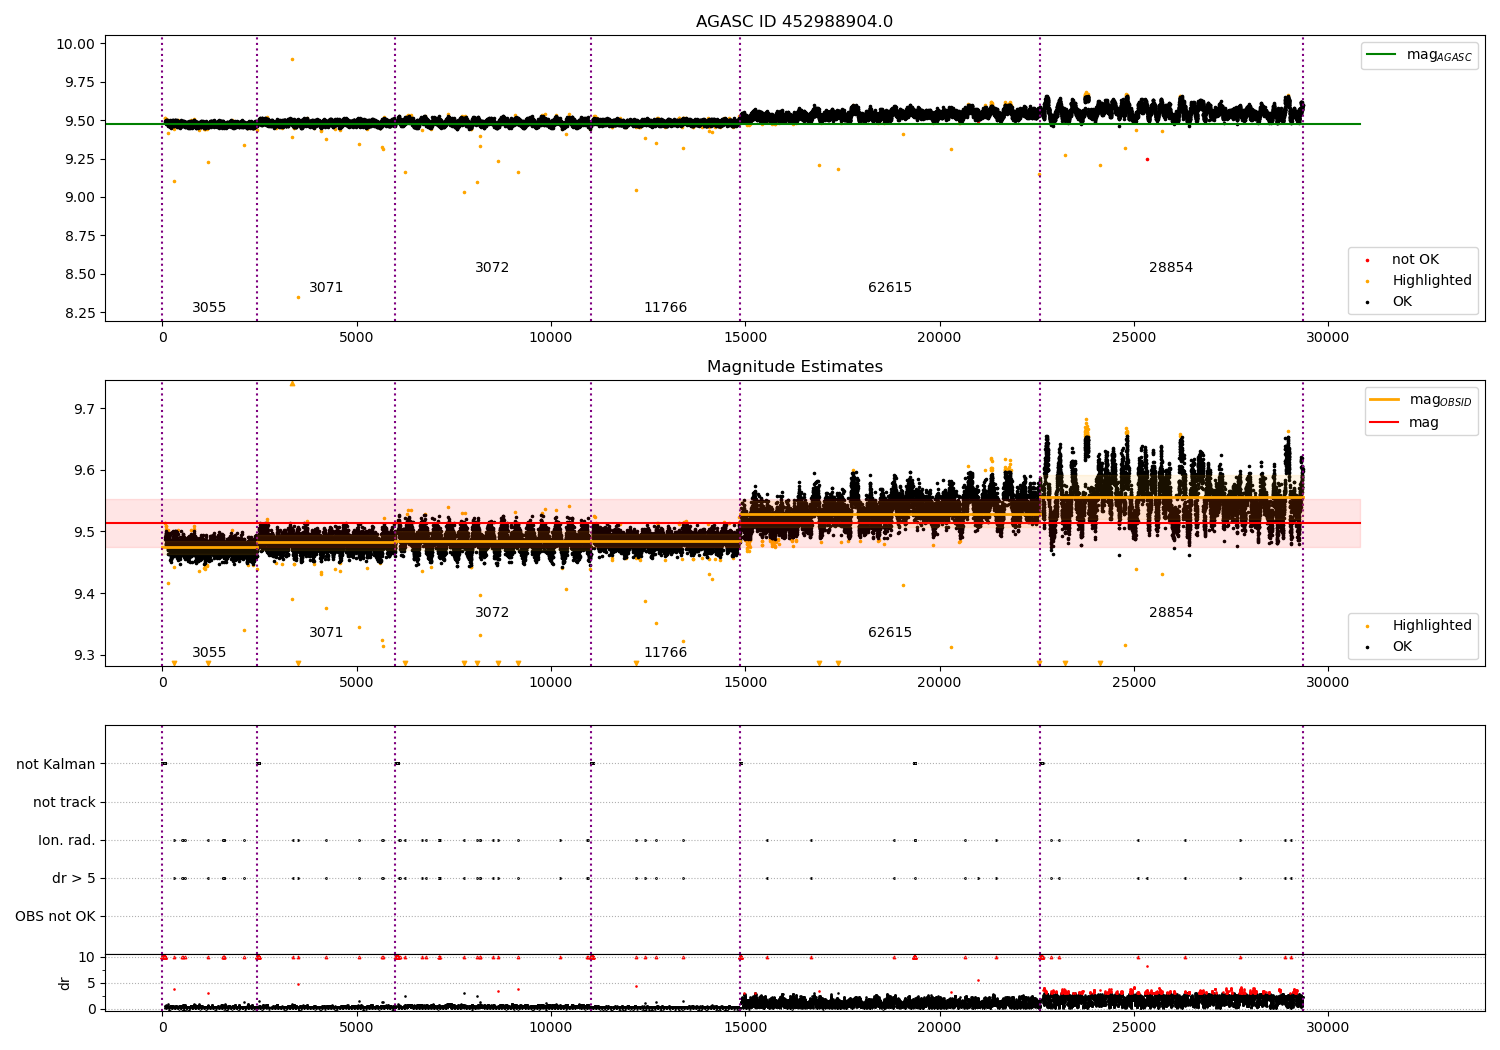
Task: Click obsid label "11766" in top plot
Action: click(665, 308)
